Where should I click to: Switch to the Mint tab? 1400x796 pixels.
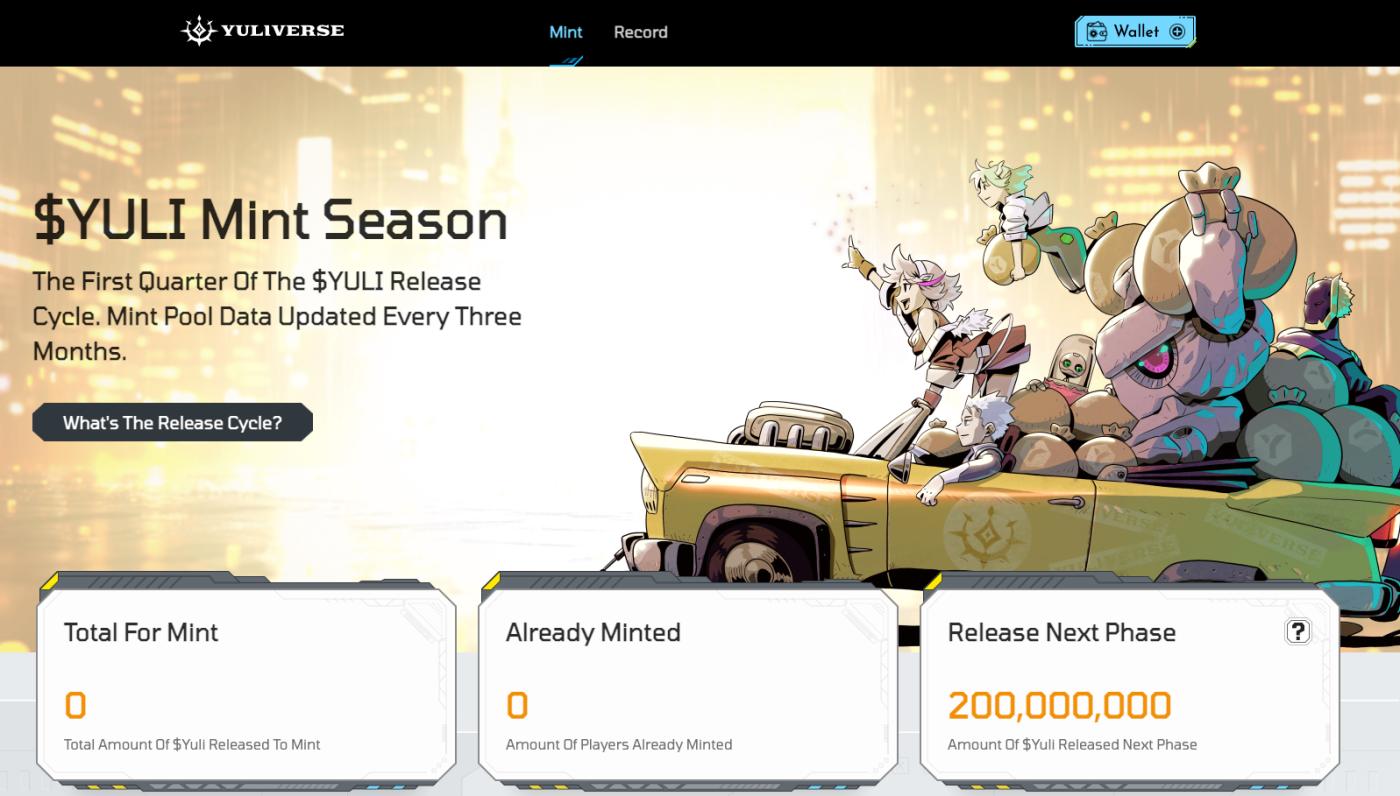click(x=566, y=32)
